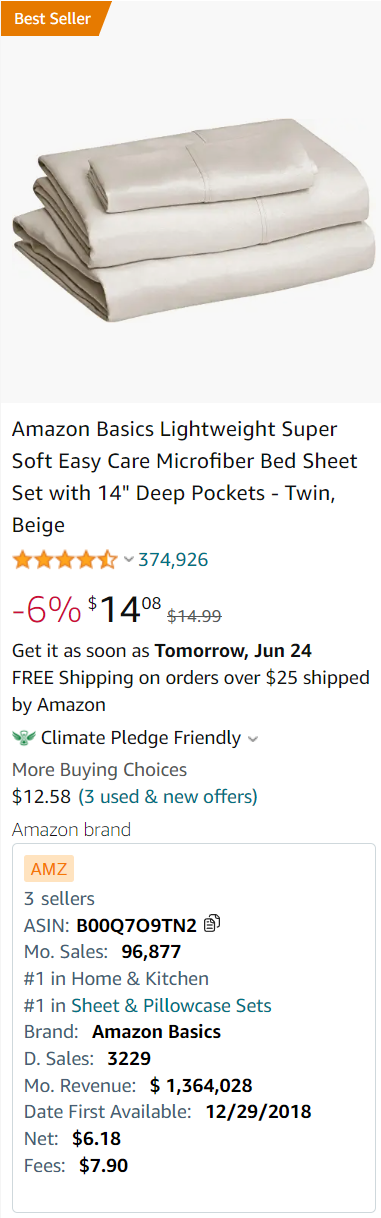The width and height of the screenshot is (381, 1218).
Task: View the 374,926 customer ratings
Action: [173, 559]
